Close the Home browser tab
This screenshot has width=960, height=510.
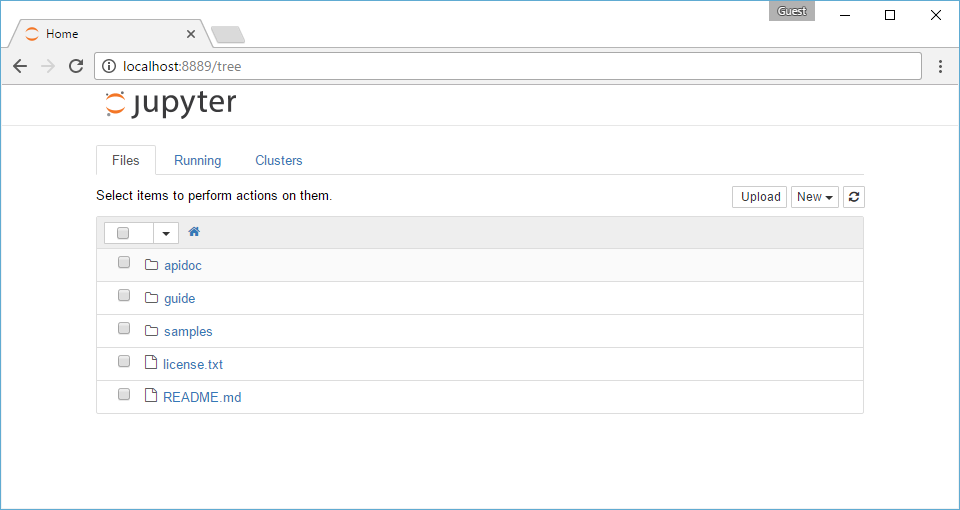click(191, 34)
